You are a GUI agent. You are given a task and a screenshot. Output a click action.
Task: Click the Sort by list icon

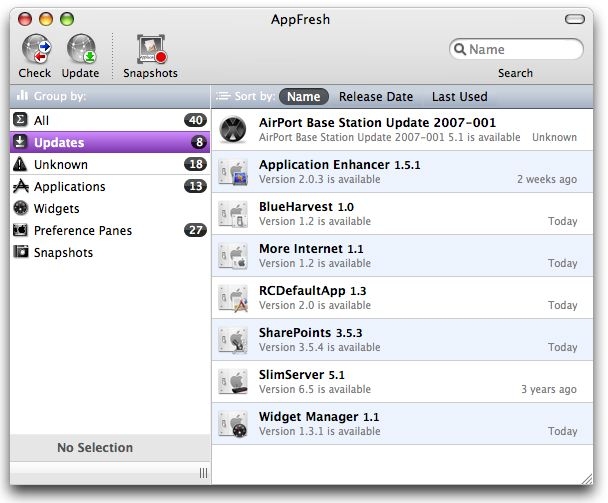[x=223, y=95]
